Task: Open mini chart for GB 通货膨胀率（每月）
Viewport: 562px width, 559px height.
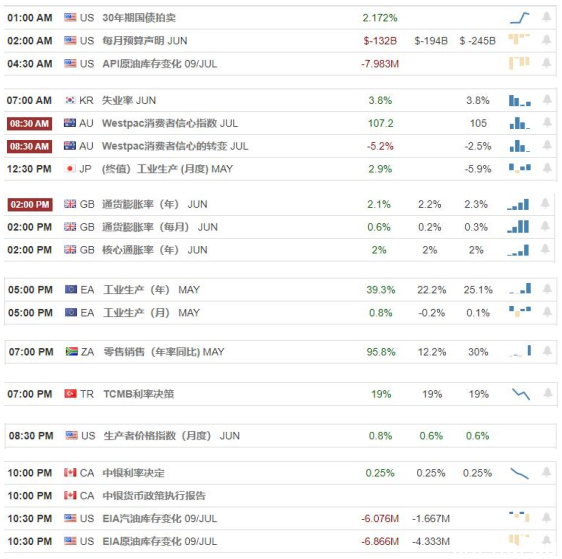Action: coord(518,227)
